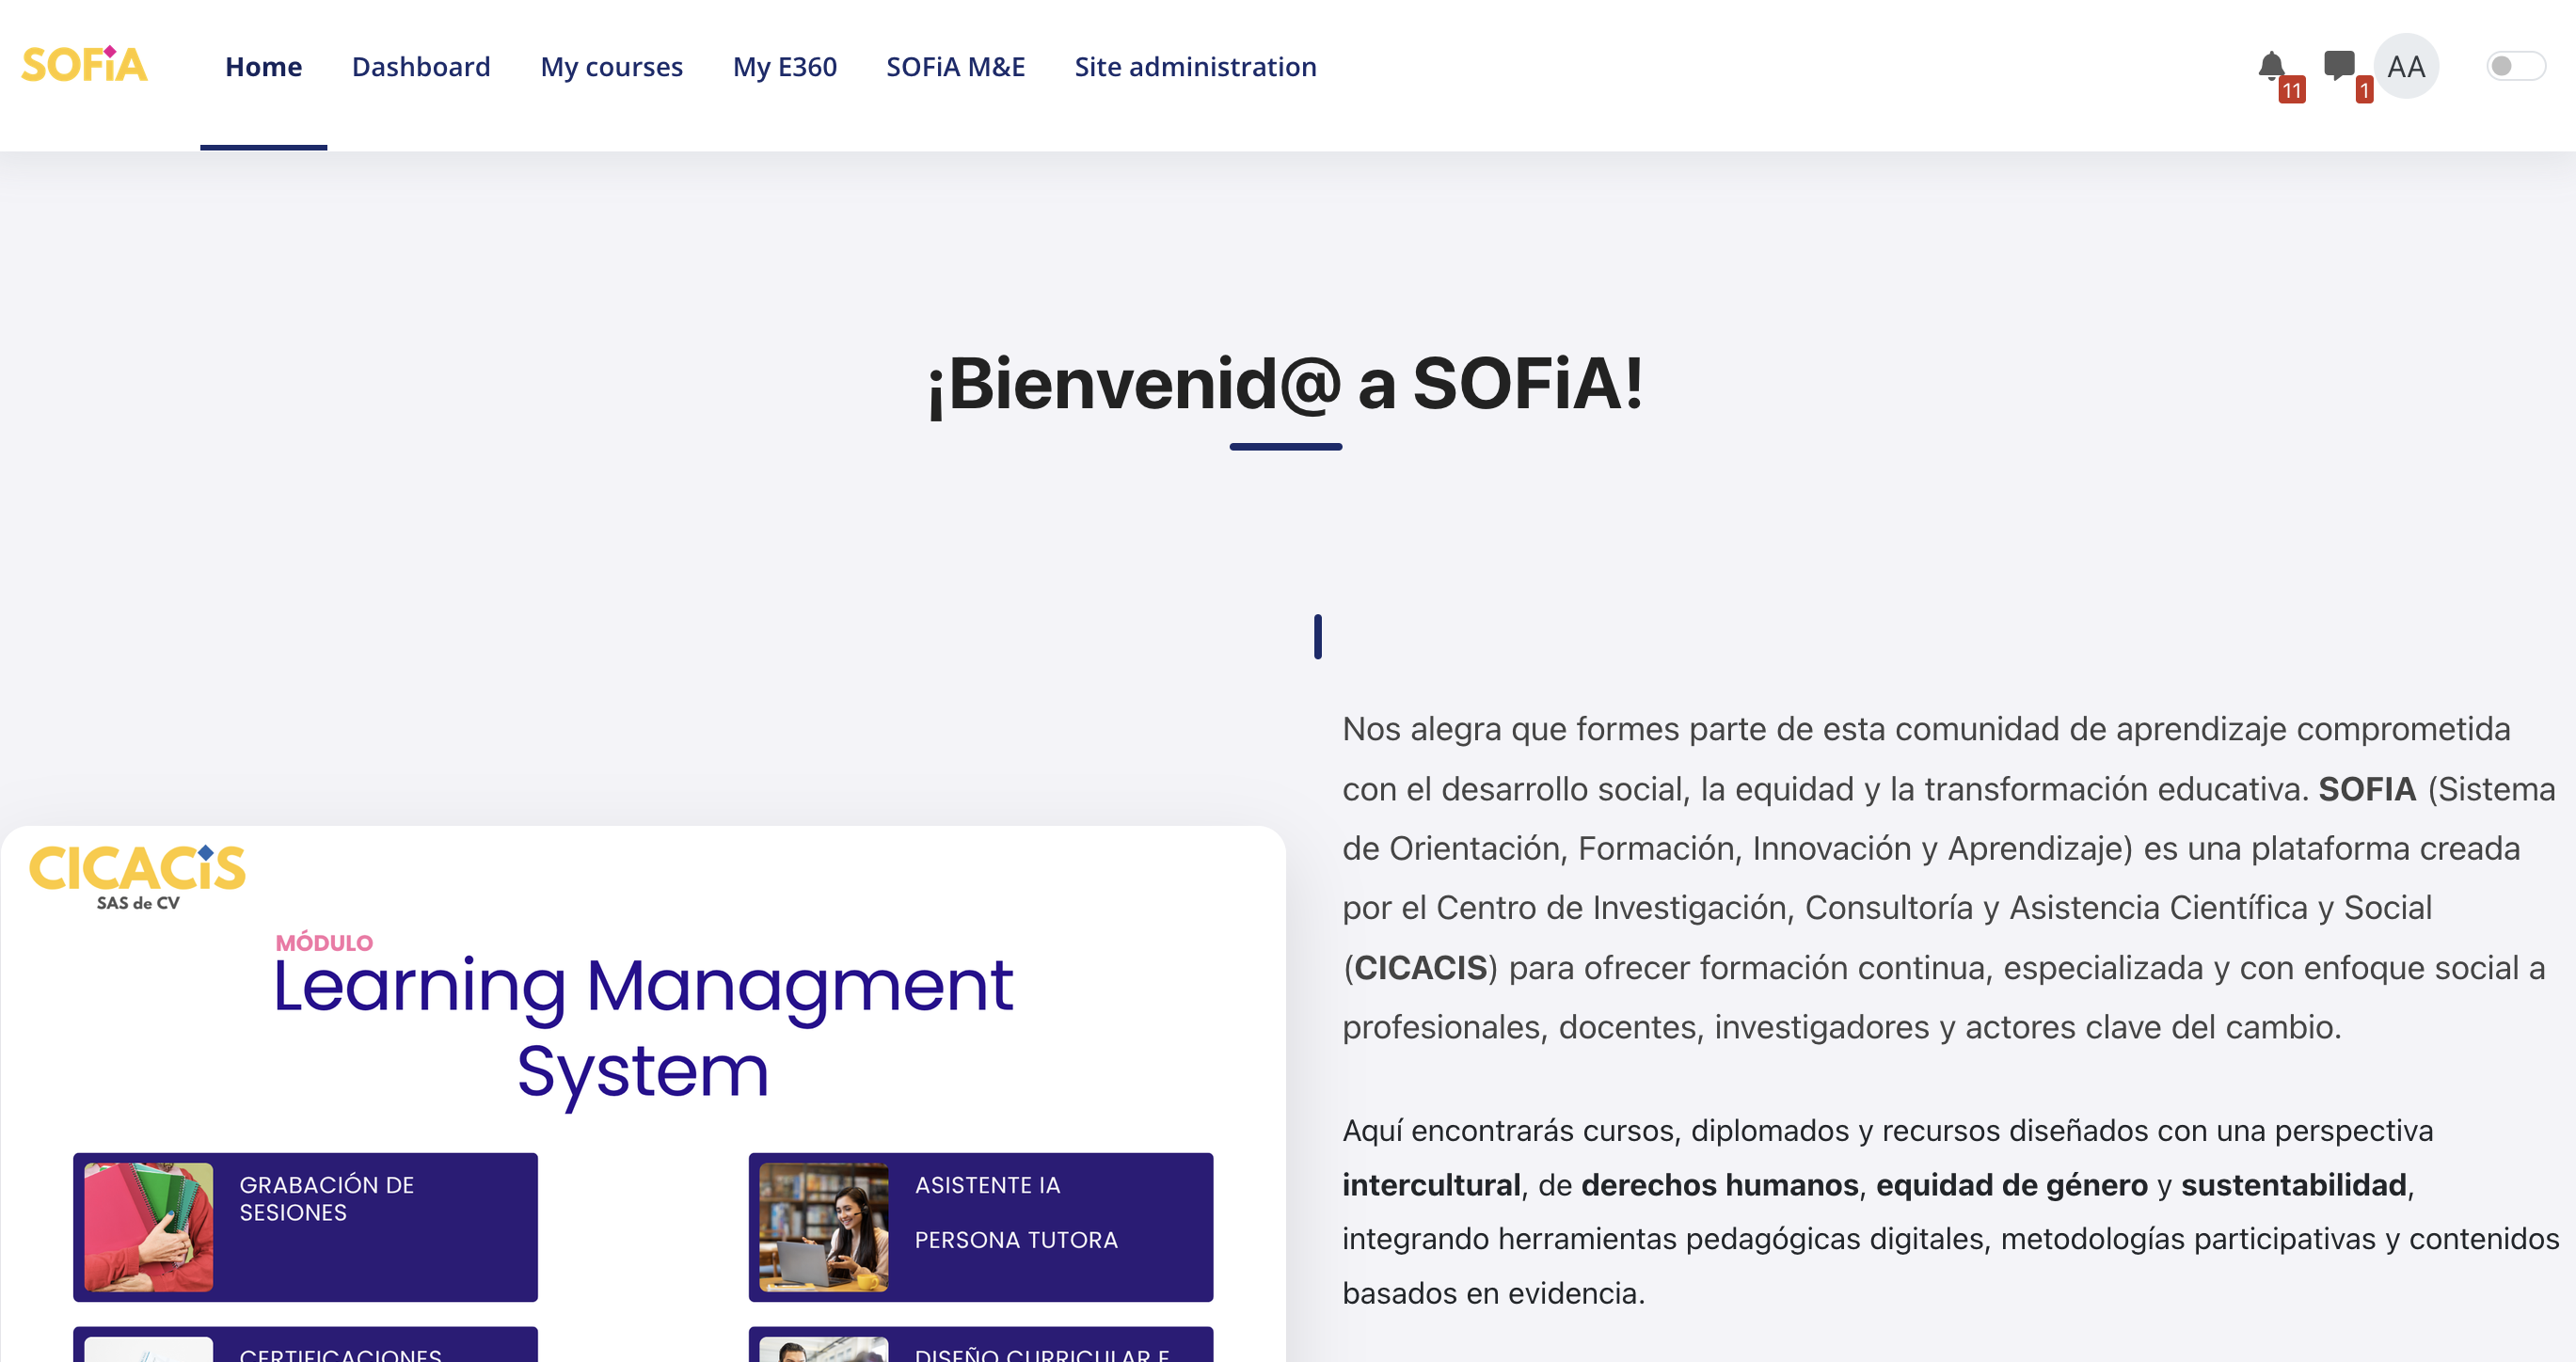This screenshot has height=1362, width=2576.
Task: Toggle the edit mode switch
Action: [2516, 66]
